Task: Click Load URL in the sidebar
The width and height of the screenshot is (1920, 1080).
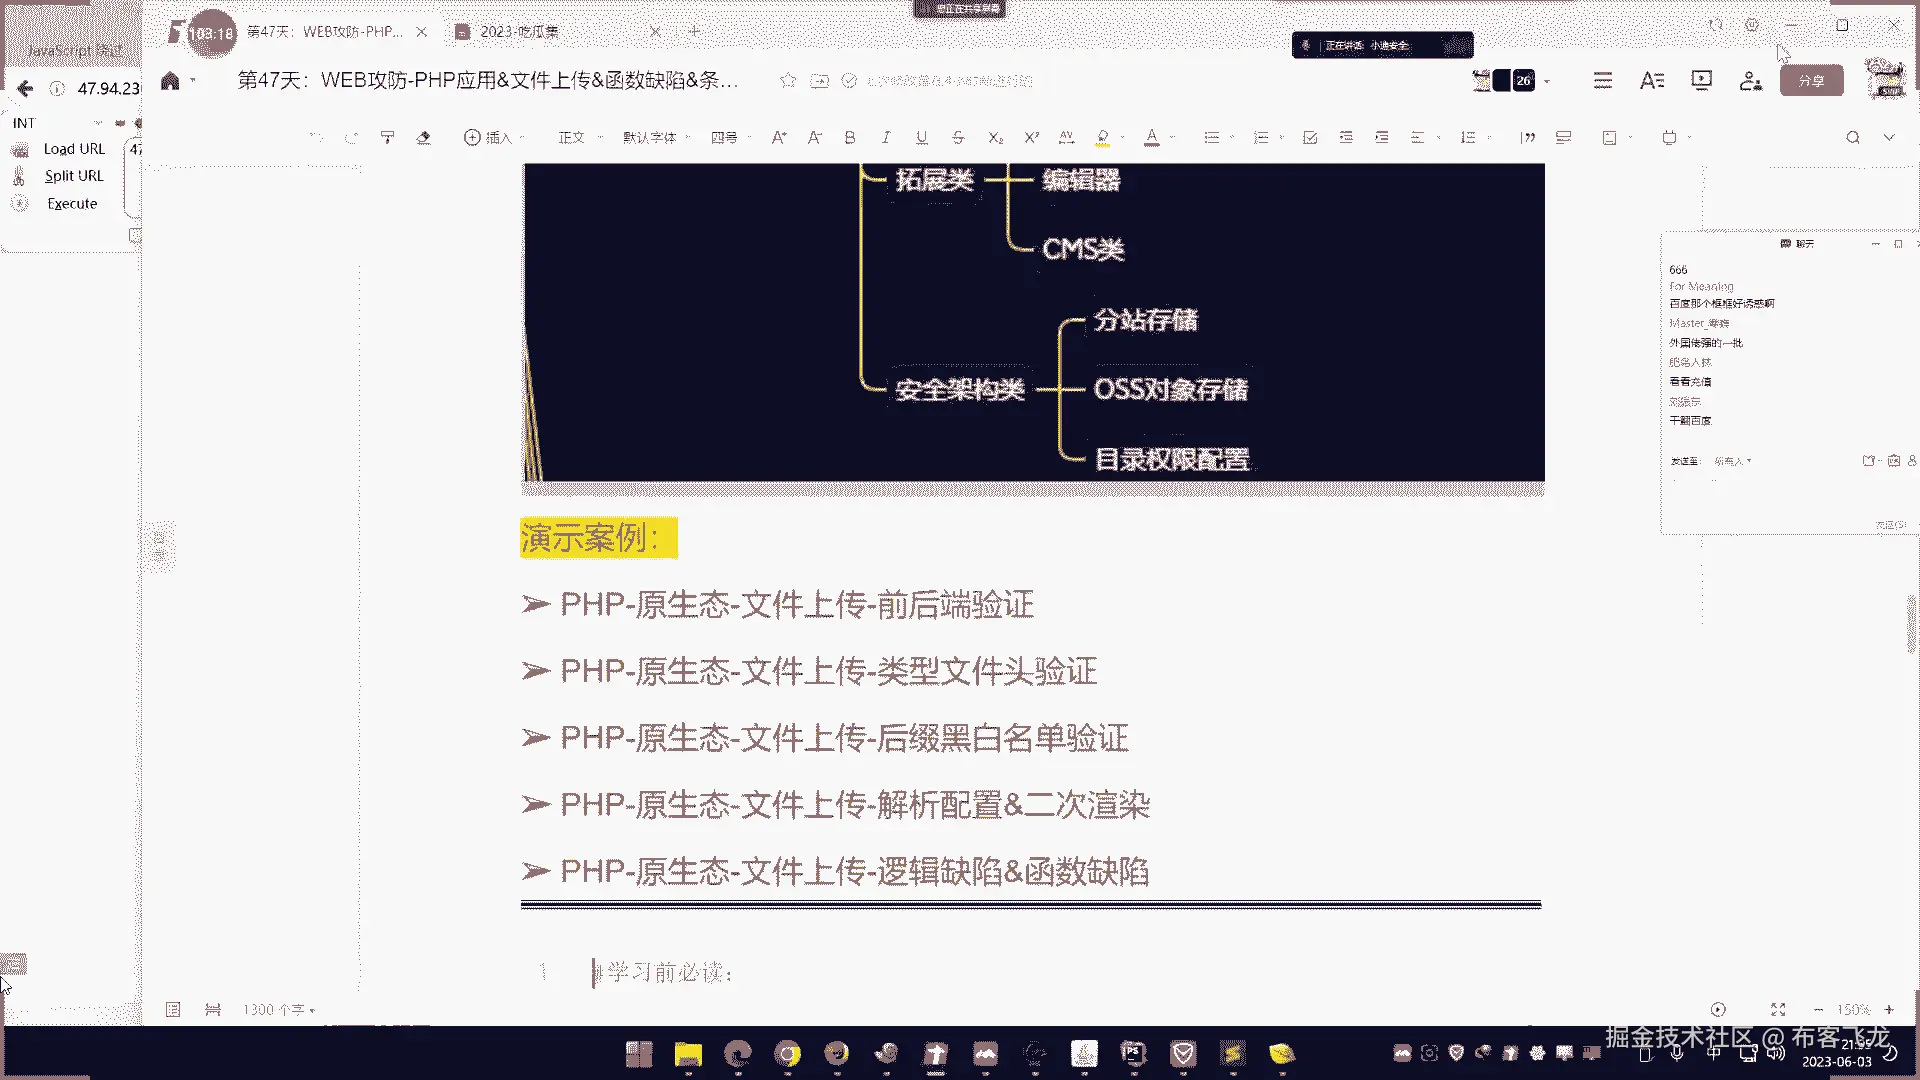Action: pos(74,149)
